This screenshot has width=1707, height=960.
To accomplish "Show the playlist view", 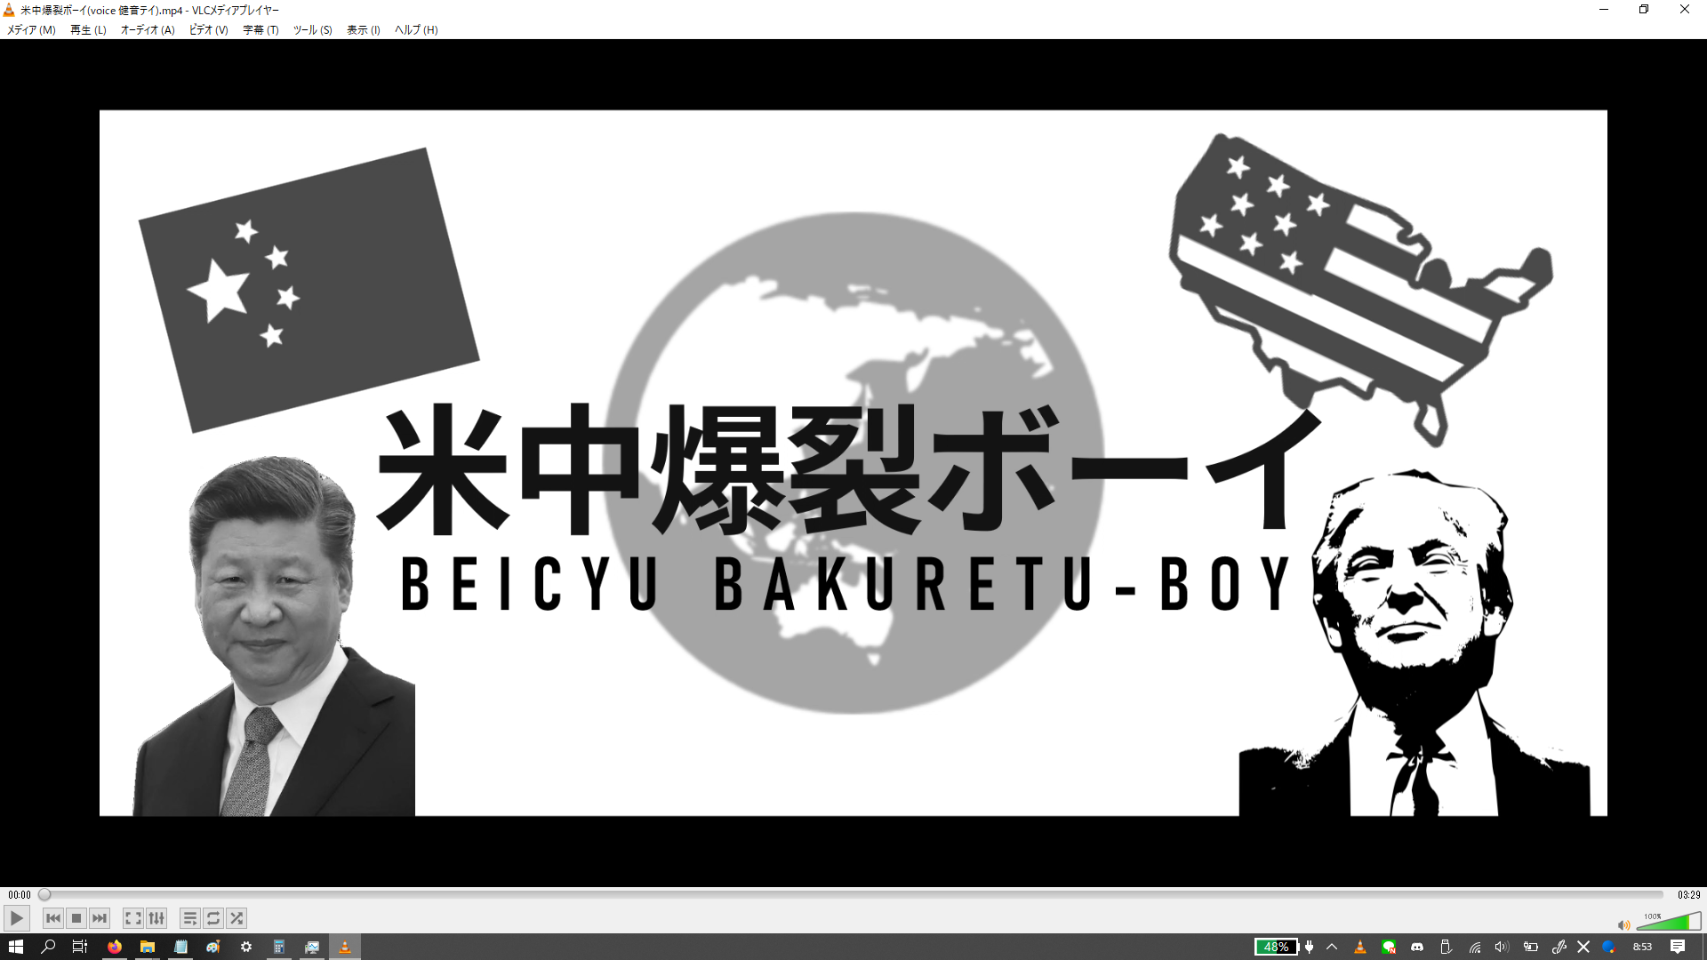I will point(190,918).
